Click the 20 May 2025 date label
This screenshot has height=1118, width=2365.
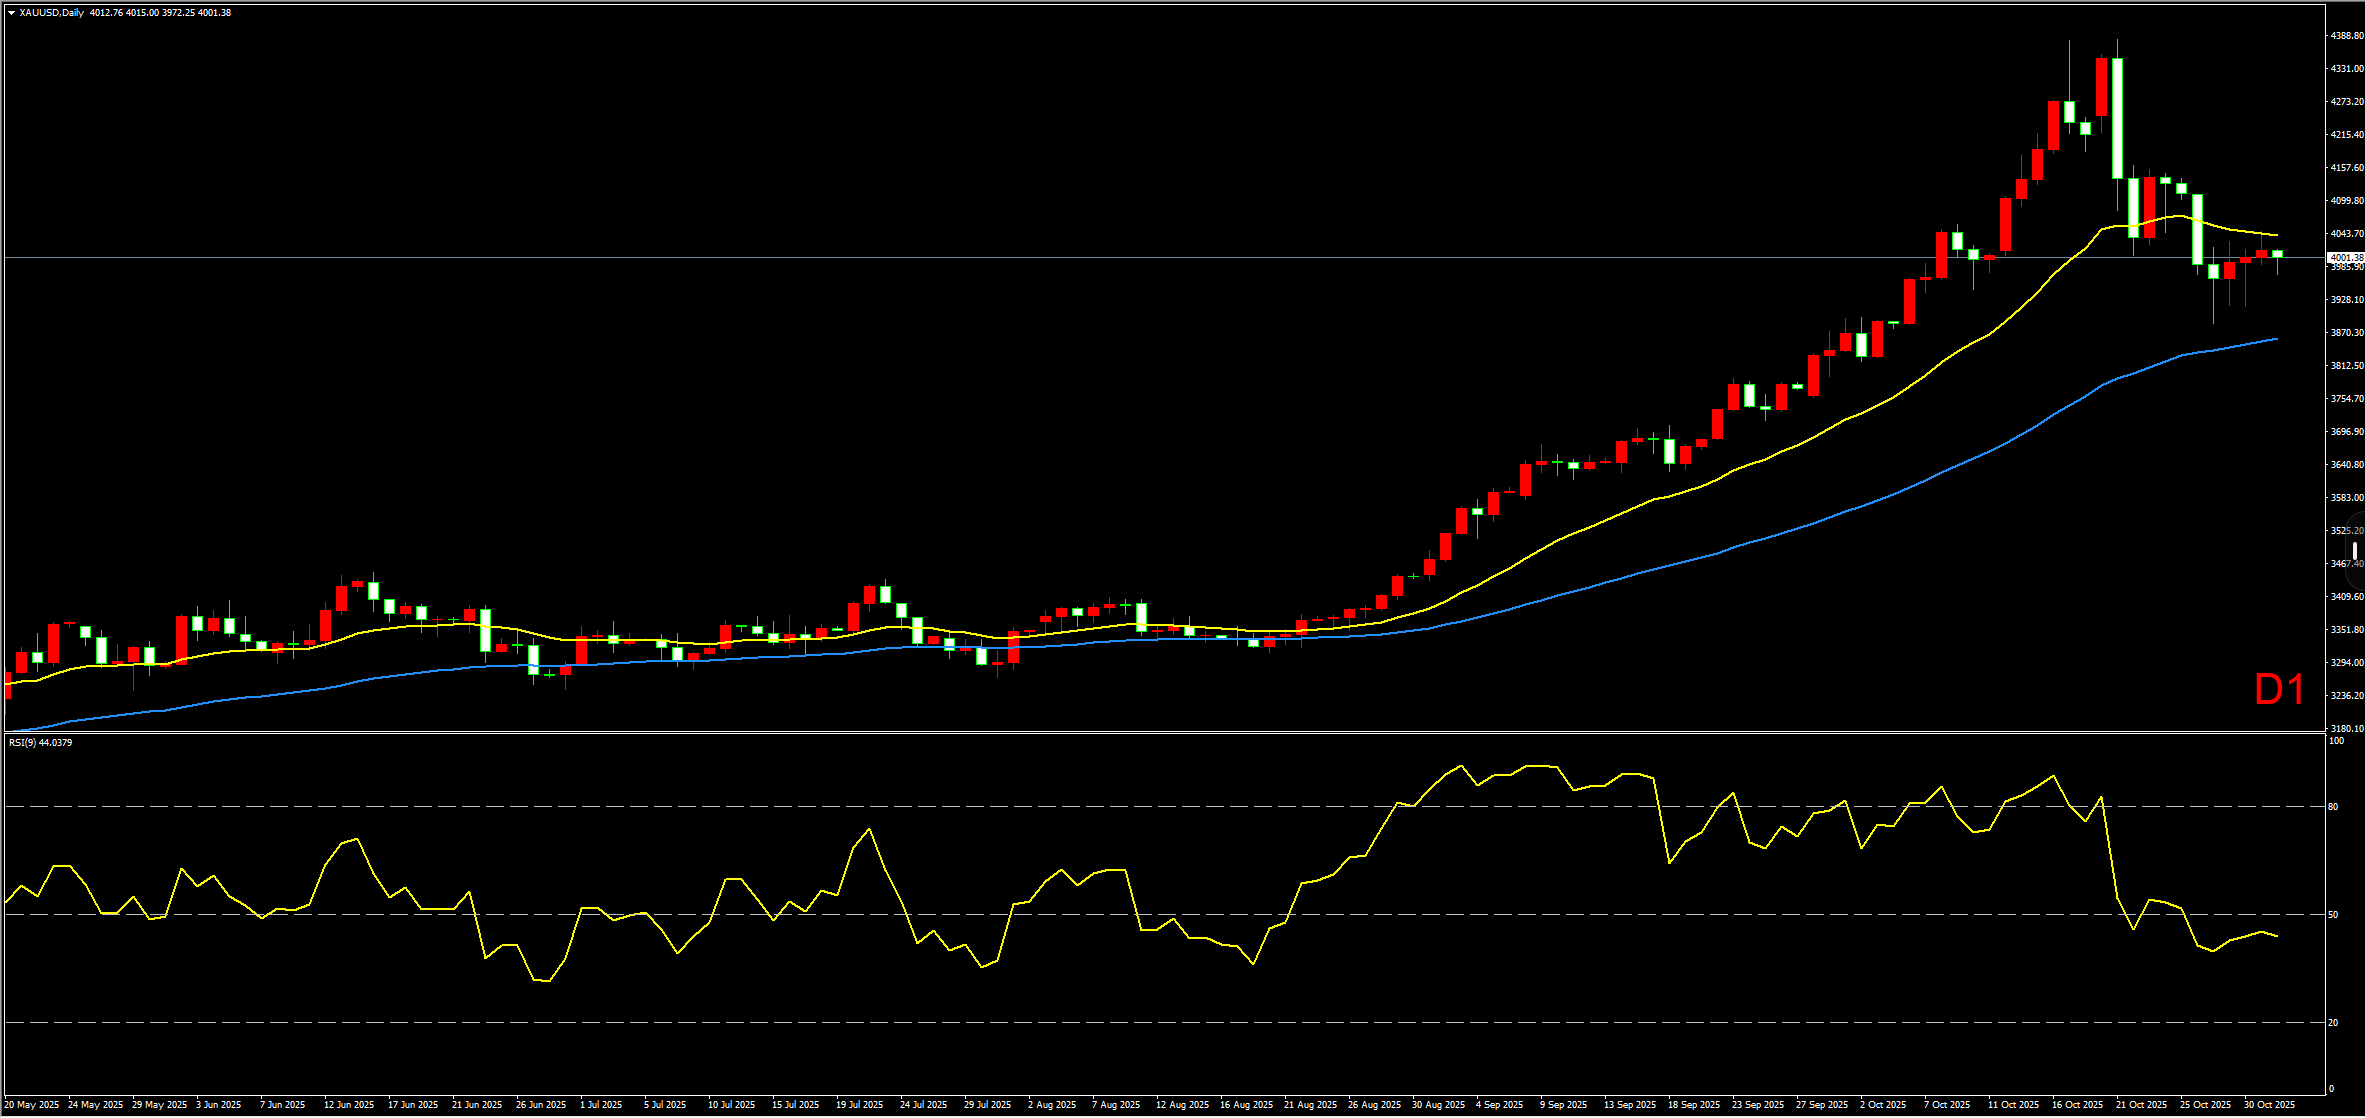[32, 1105]
